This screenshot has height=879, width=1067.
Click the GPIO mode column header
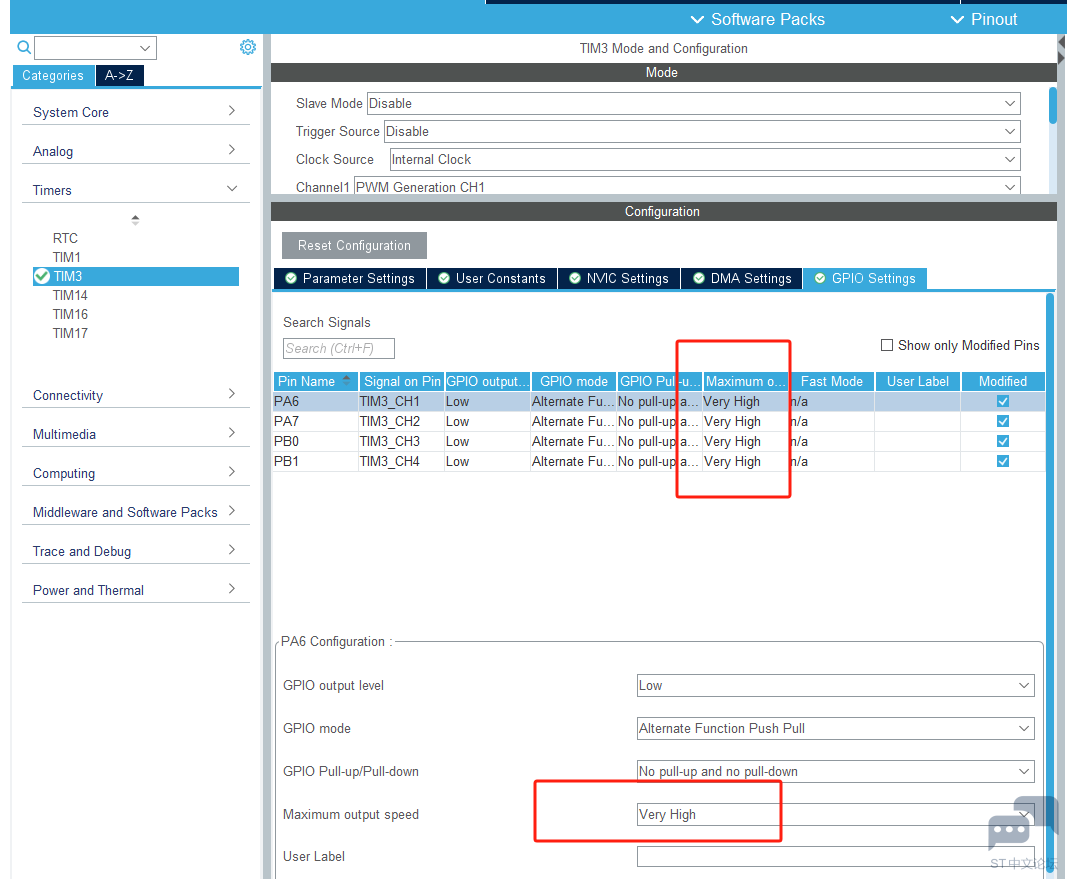574,381
